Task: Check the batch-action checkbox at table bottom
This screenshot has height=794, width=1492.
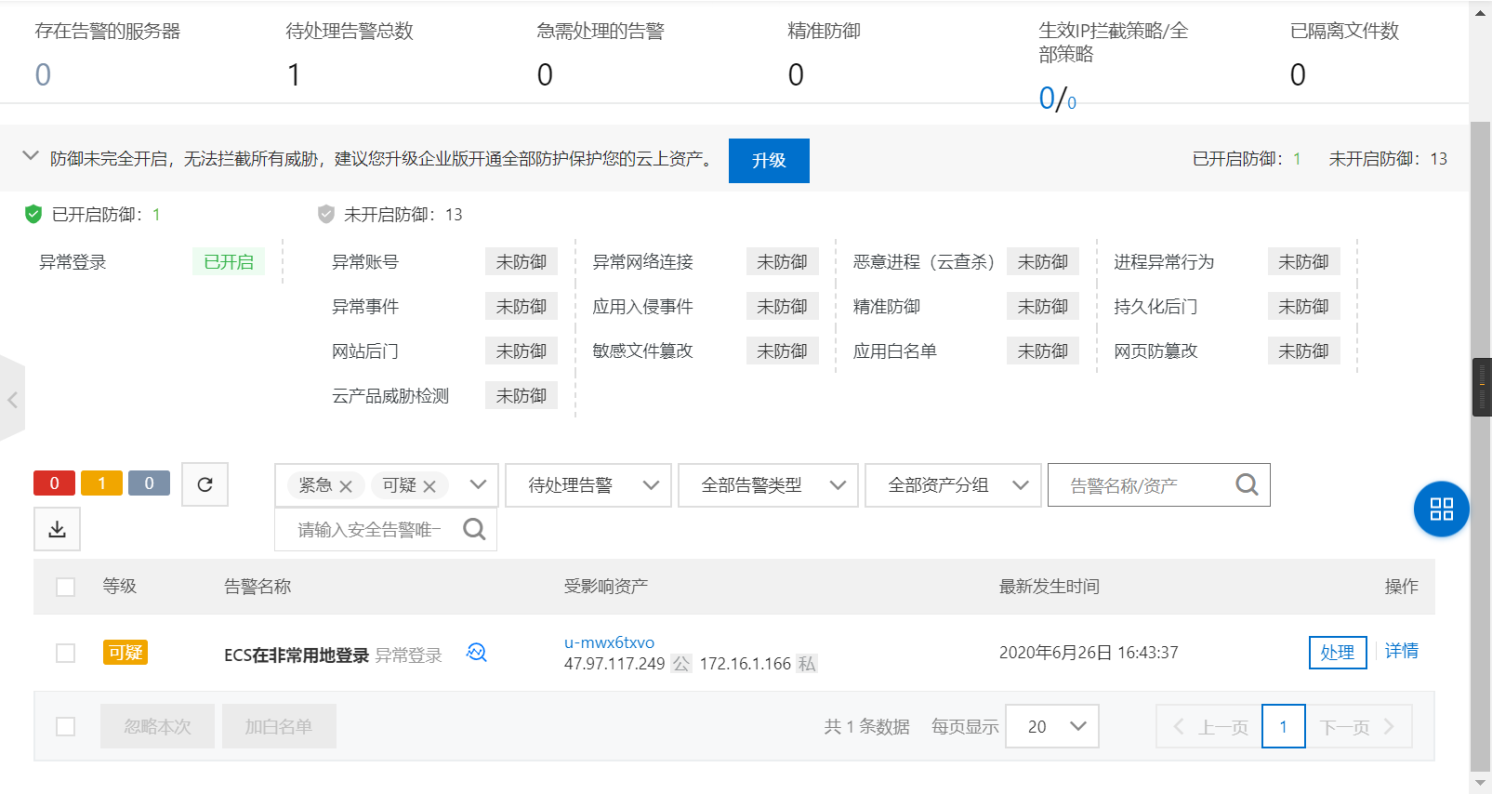Action: coord(65,726)
